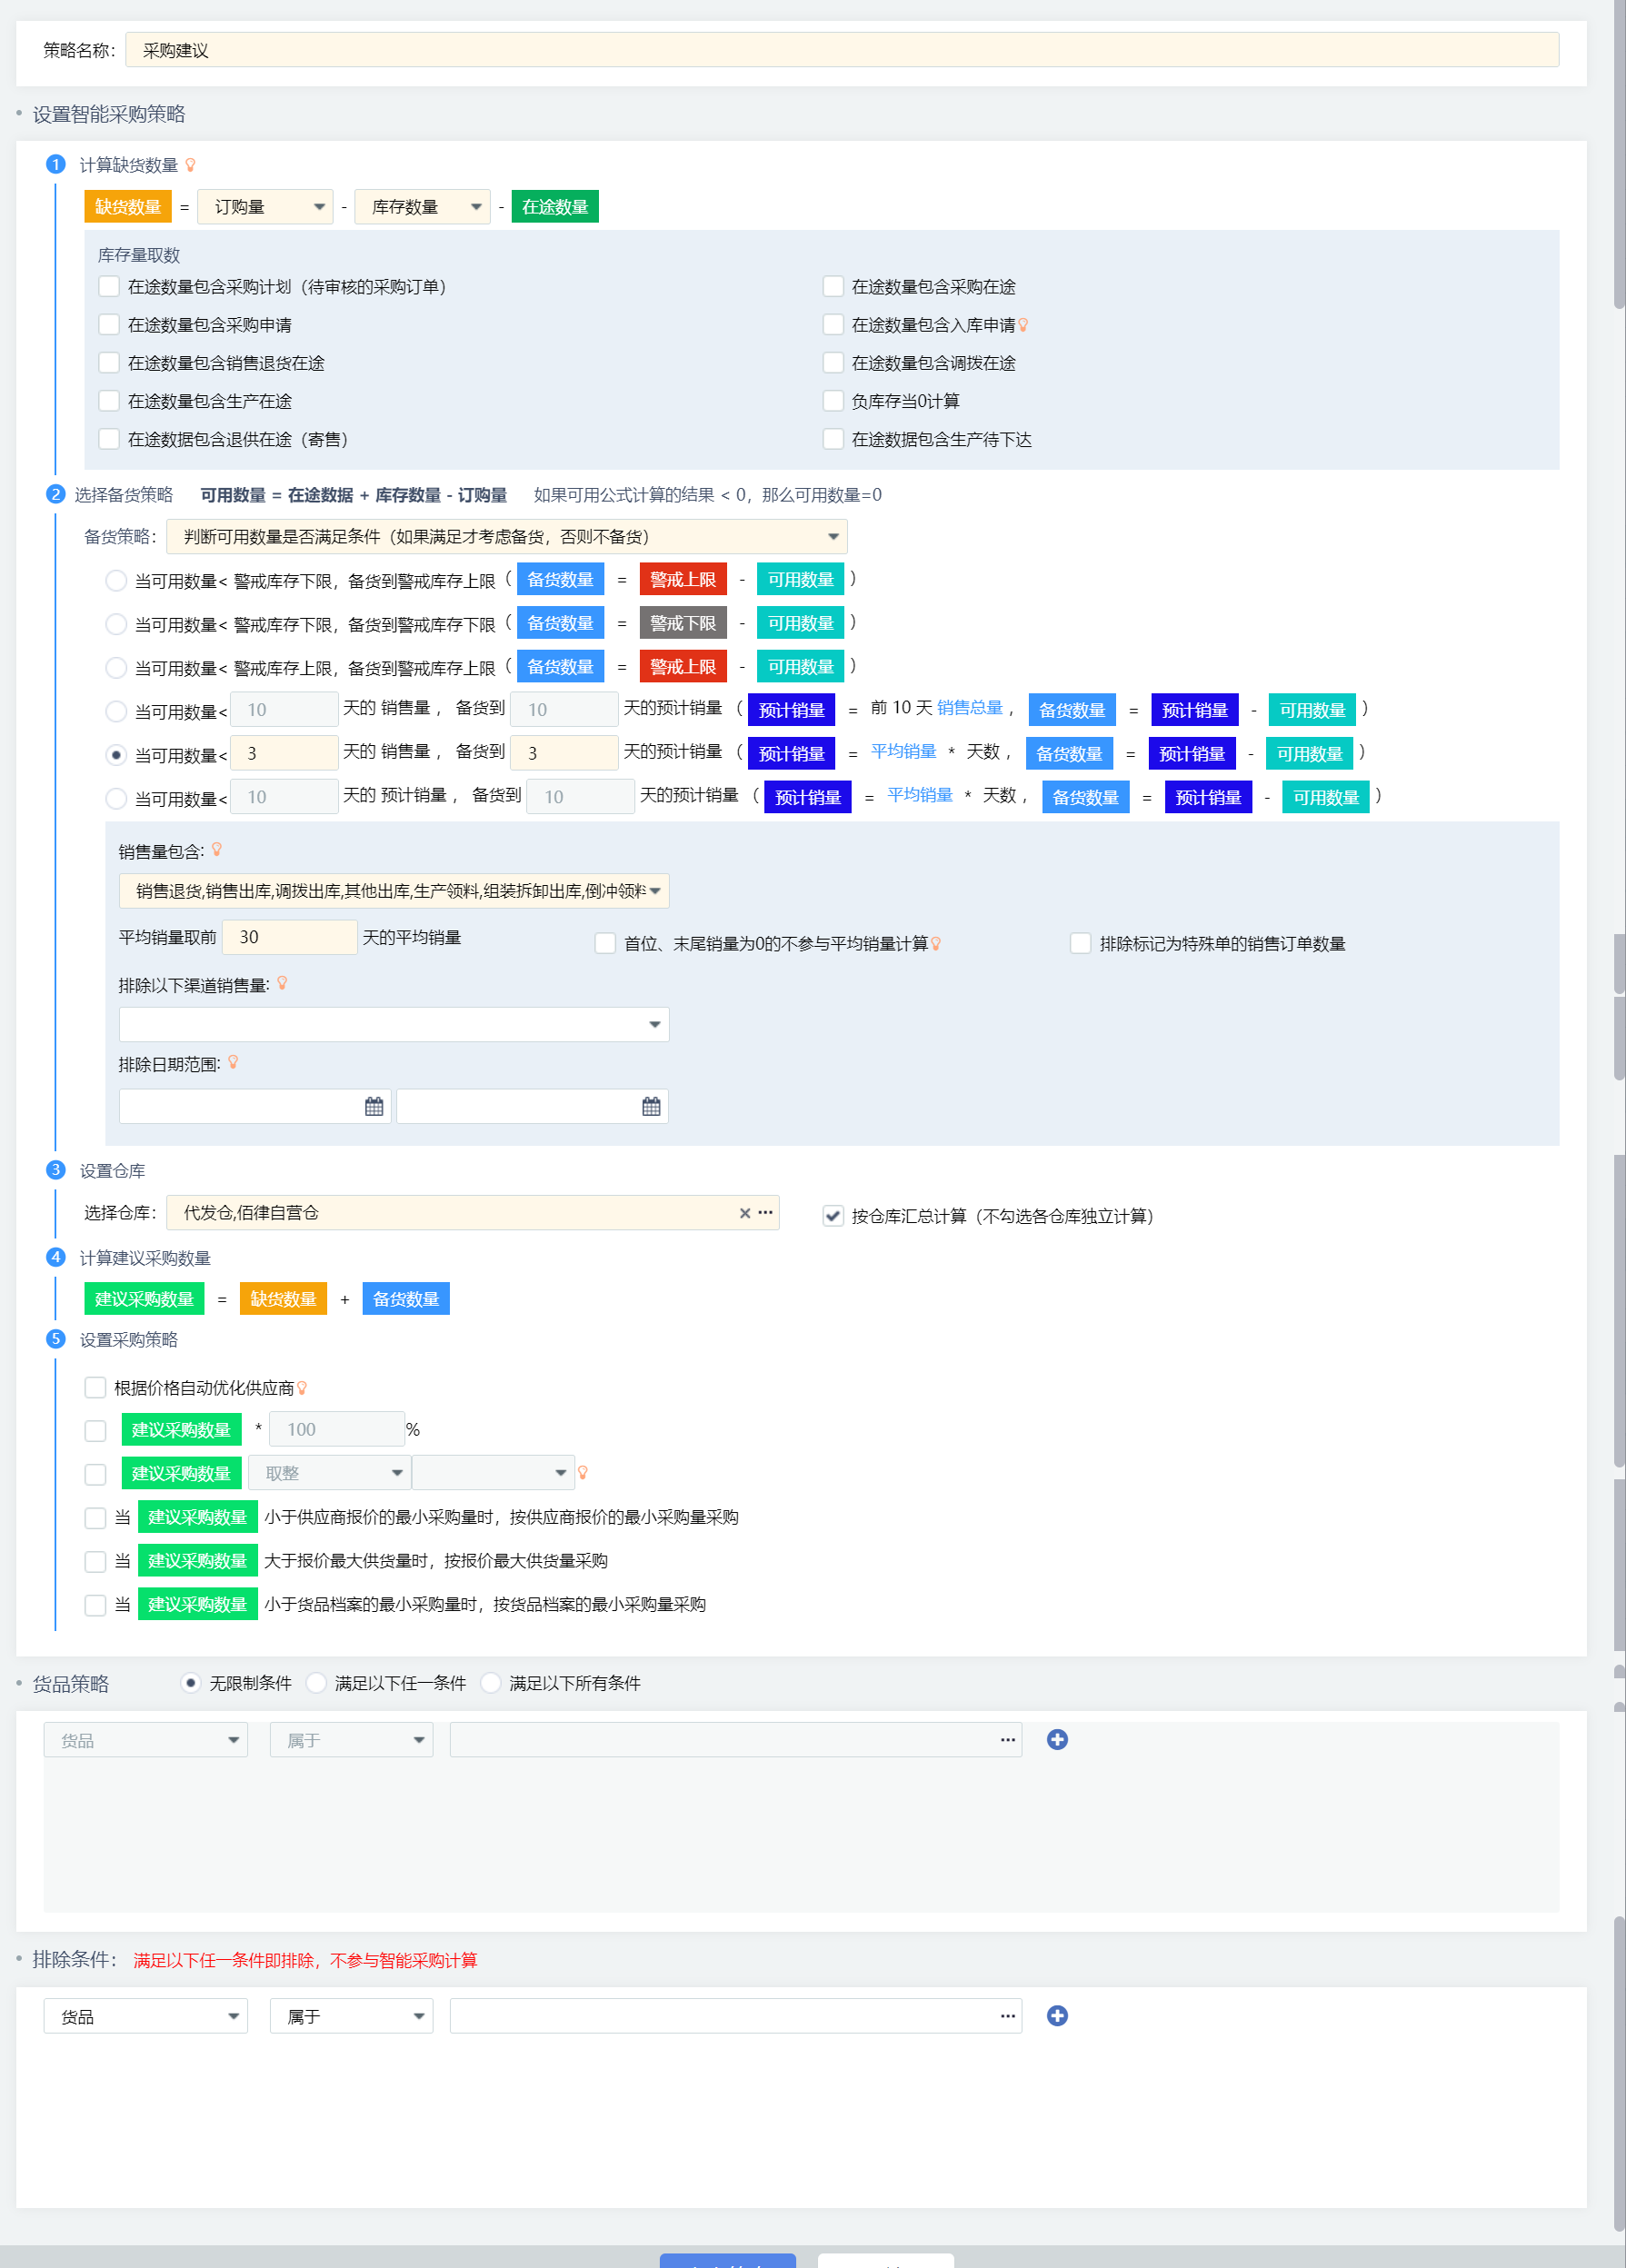1626x2268 pixels.
Task: Clear selected warehouses with the X icon
Action: (x=745, y=1213)
